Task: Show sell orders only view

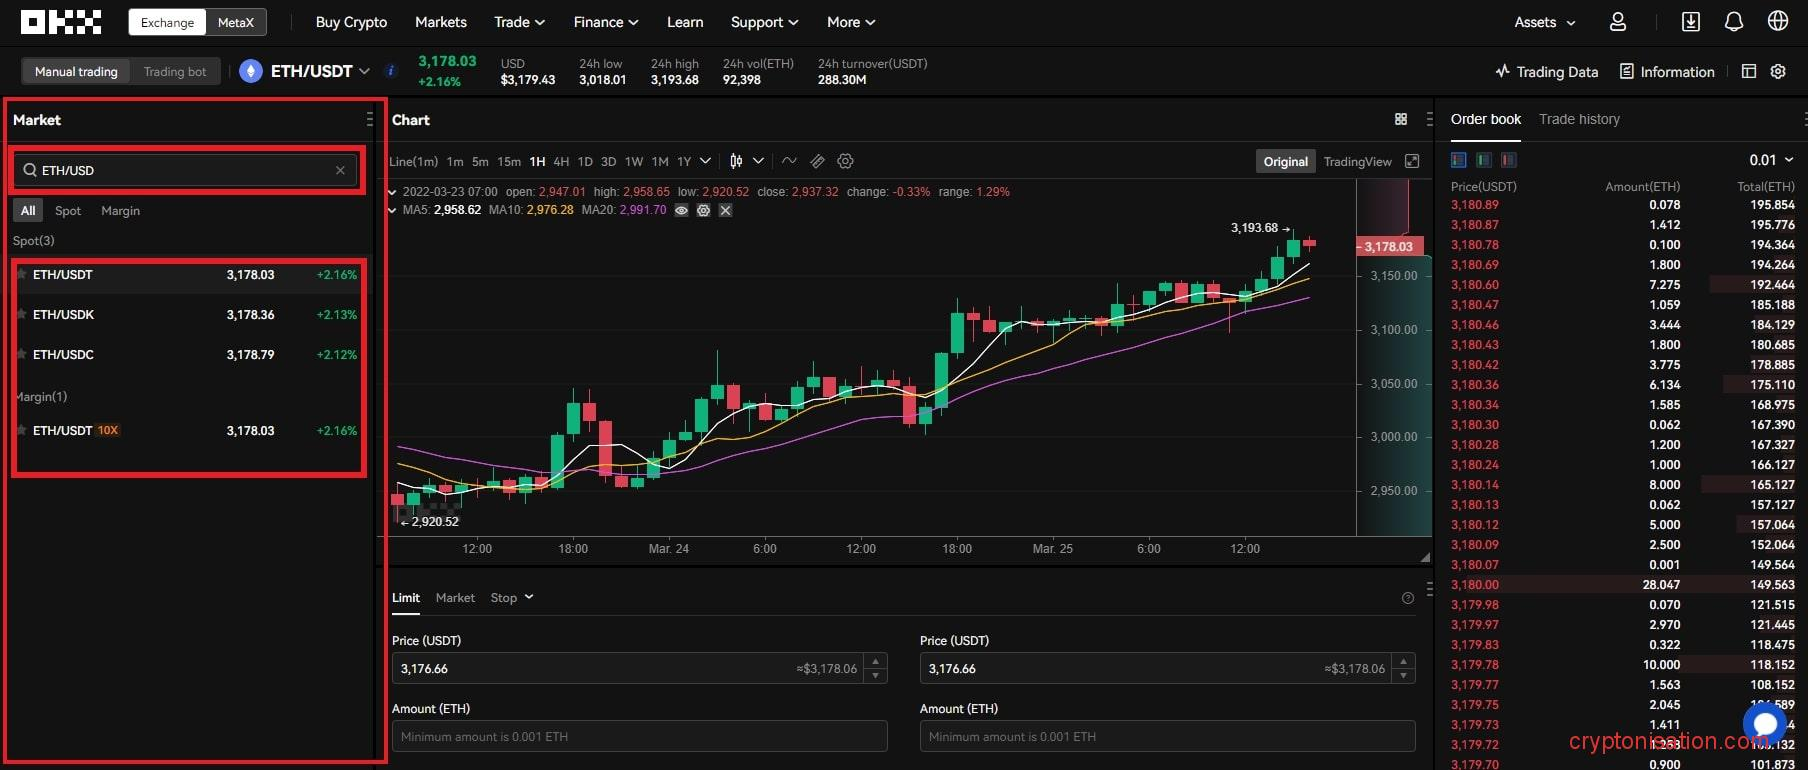Action: pyautogui.click(x=1509, y=160)
